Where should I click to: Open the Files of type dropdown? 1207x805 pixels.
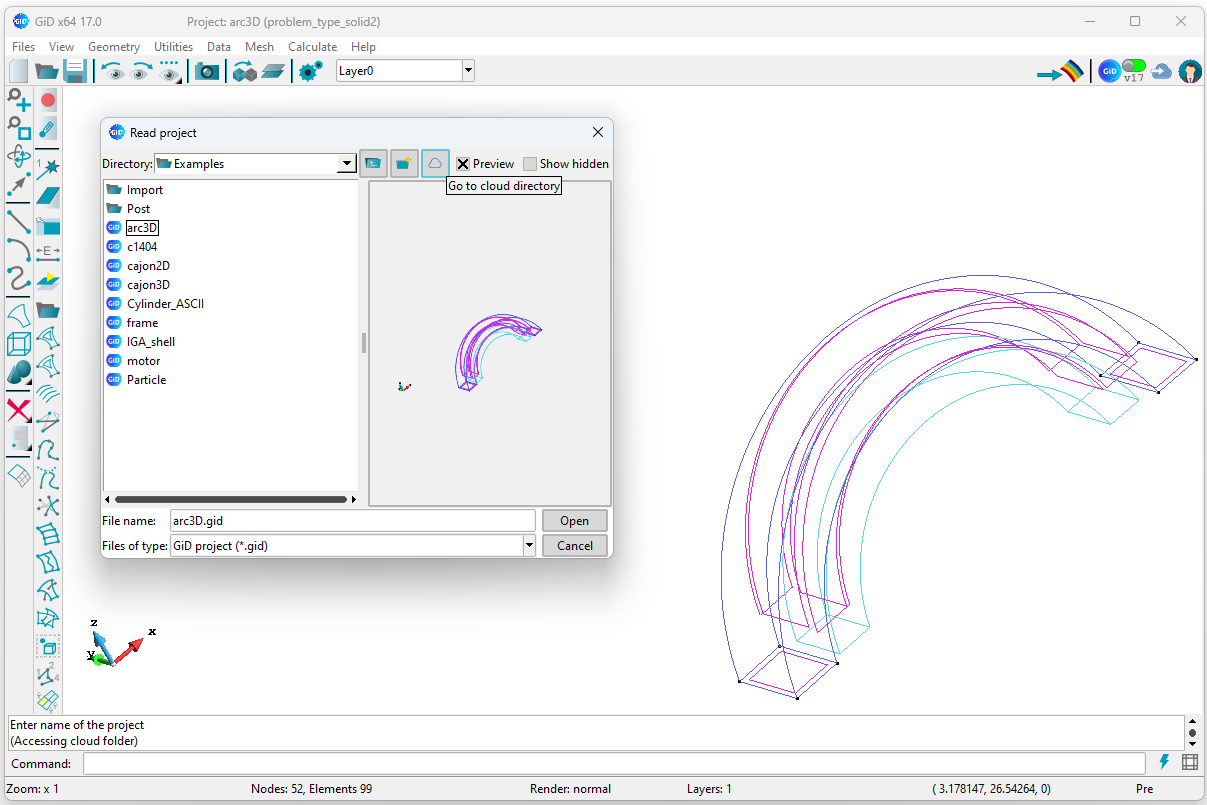click(529, 545)
